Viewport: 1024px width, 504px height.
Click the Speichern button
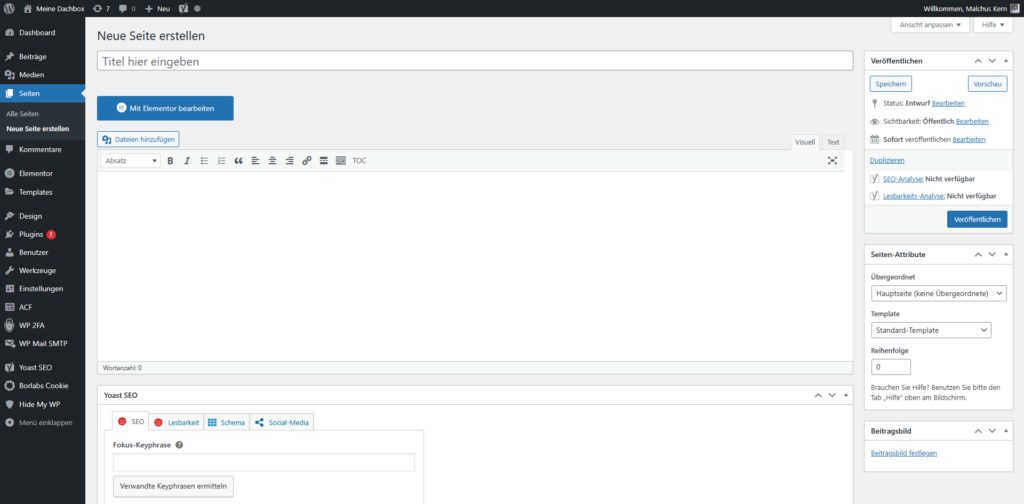(891, 84)
